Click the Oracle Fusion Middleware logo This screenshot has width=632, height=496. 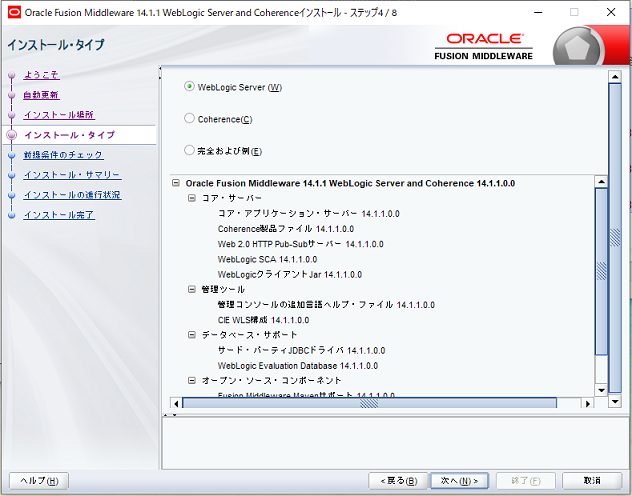484,46
